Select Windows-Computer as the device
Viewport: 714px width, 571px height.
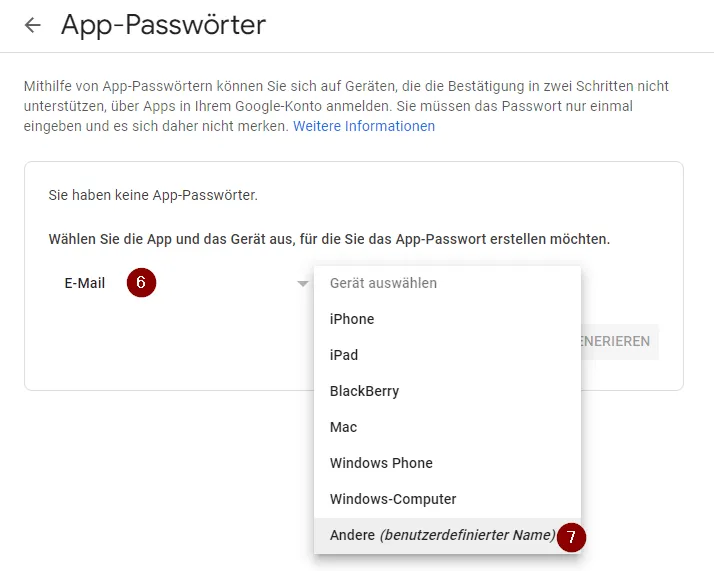pyautogui.click(x=393, y=499)
